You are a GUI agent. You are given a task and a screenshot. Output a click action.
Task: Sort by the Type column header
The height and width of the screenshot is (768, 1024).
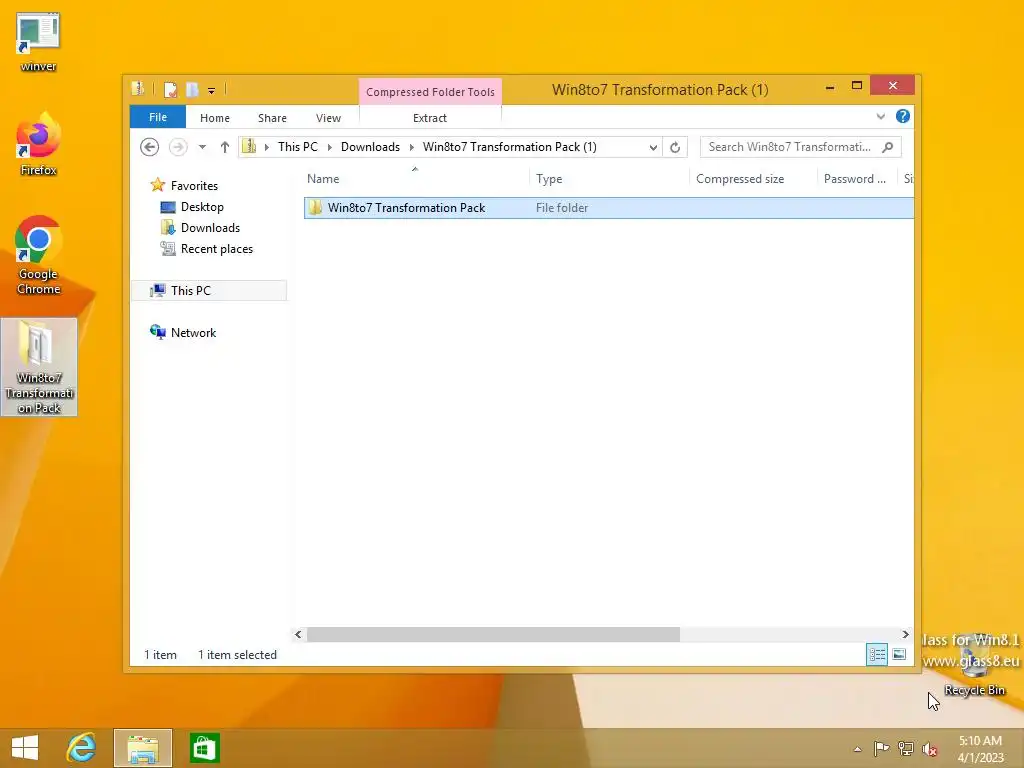[x=609, y=179]
